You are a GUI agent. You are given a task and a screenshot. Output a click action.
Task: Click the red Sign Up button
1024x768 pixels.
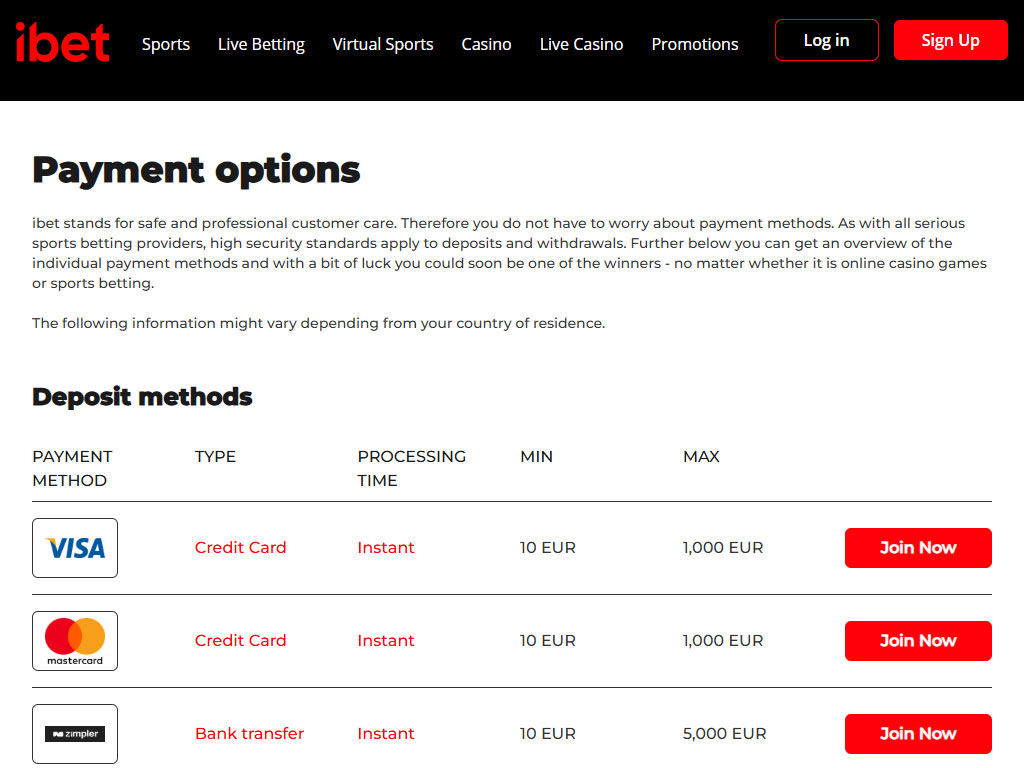(x=950, y=40)
